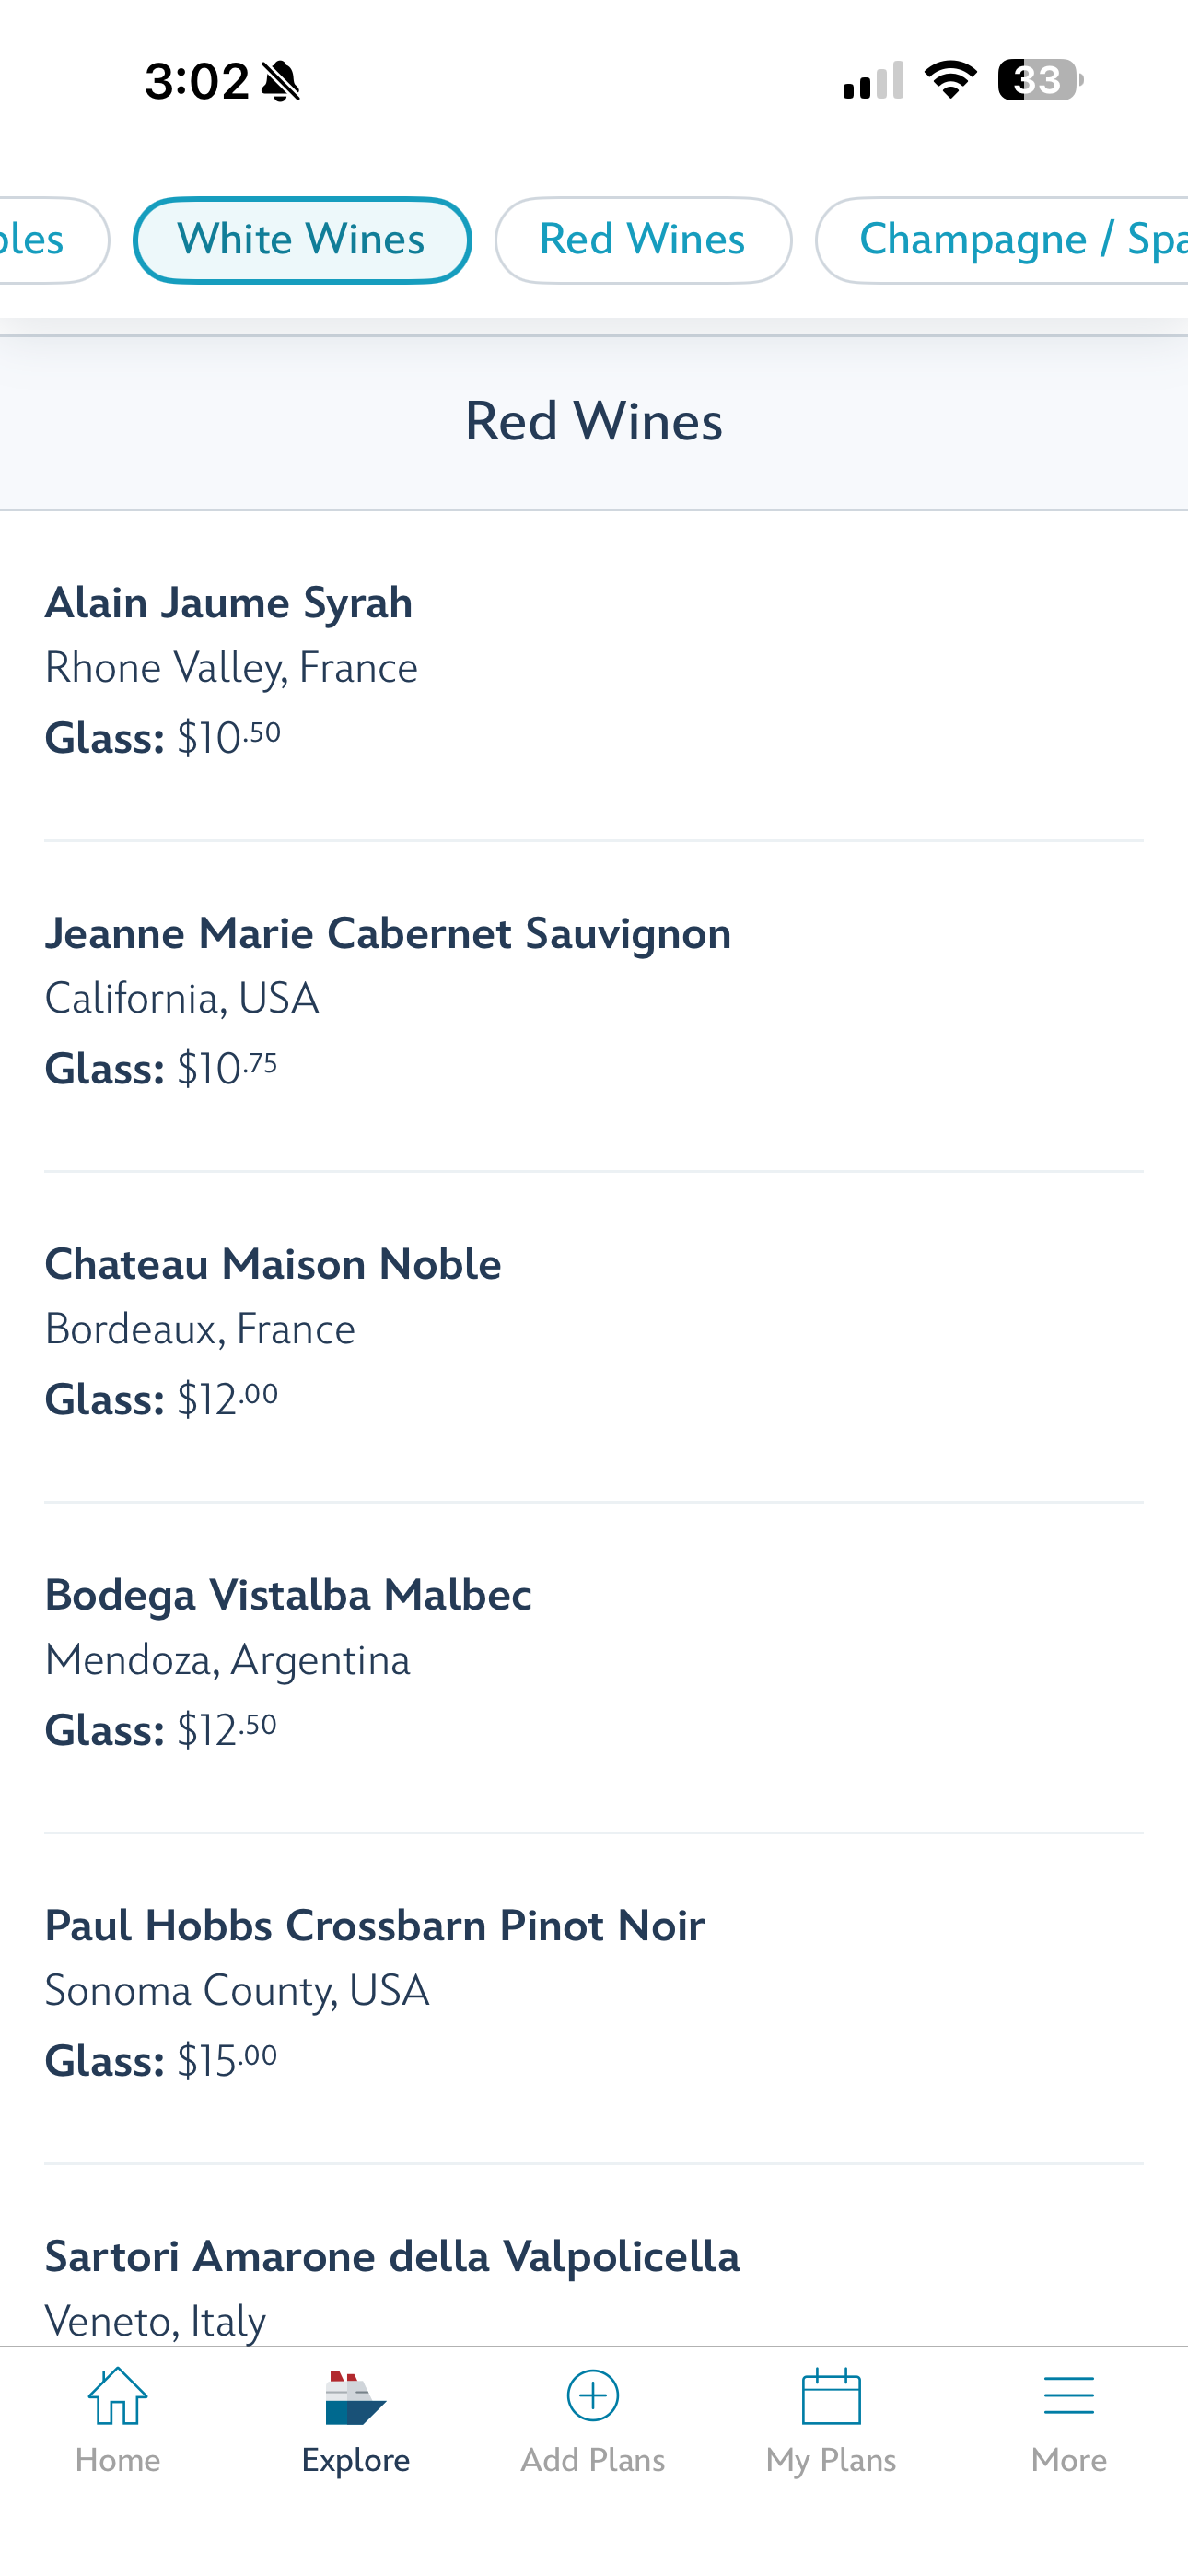Open the More hamburger menu icon
The width and height of the screenshot is (1188, 2576).
(1068, 2396)
